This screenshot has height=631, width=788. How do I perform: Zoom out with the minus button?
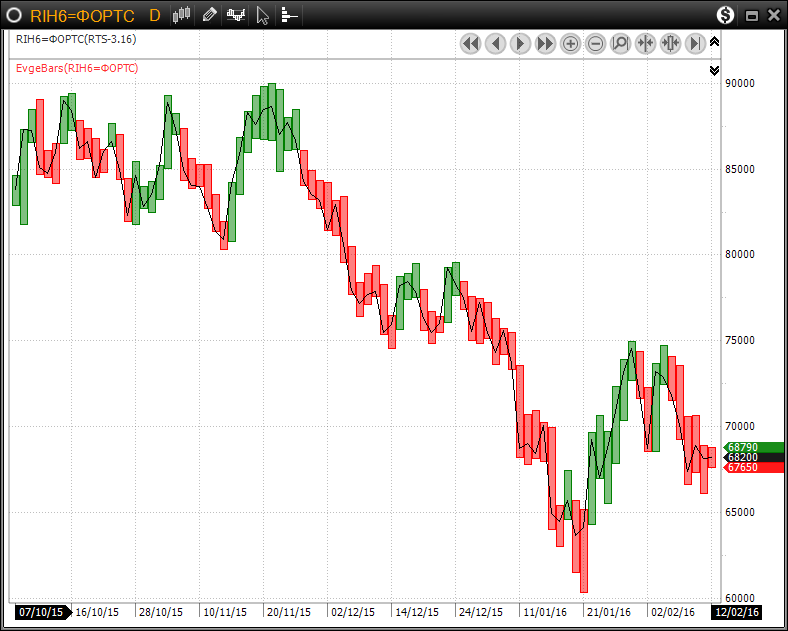click(595, 43)
